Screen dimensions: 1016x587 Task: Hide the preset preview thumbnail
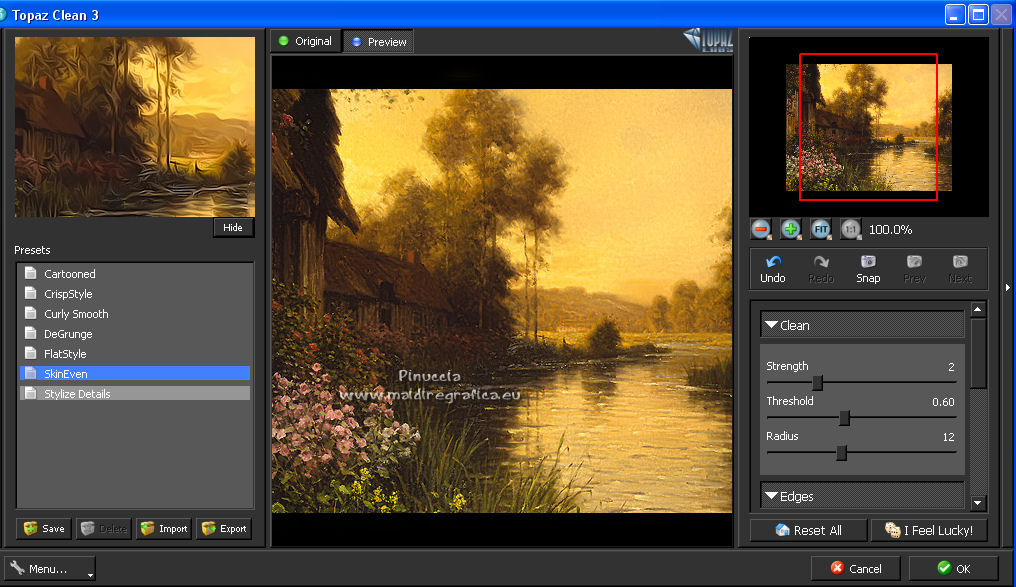[x=233, y=227]
